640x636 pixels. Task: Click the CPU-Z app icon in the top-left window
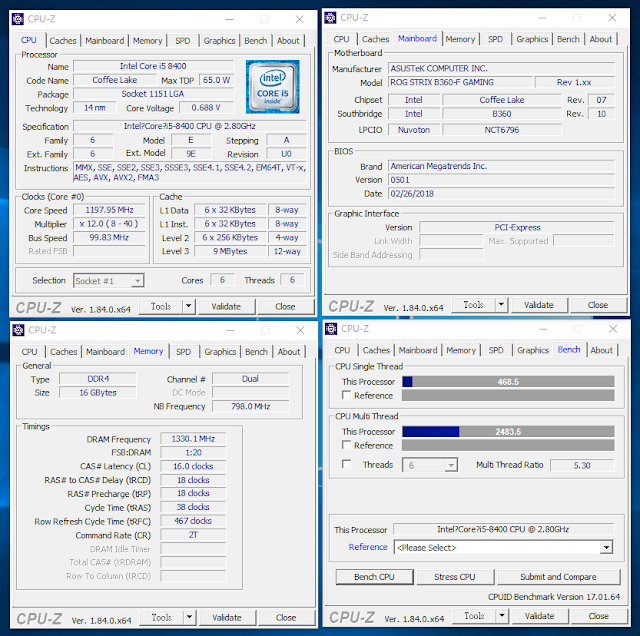(x=18, y=19)
